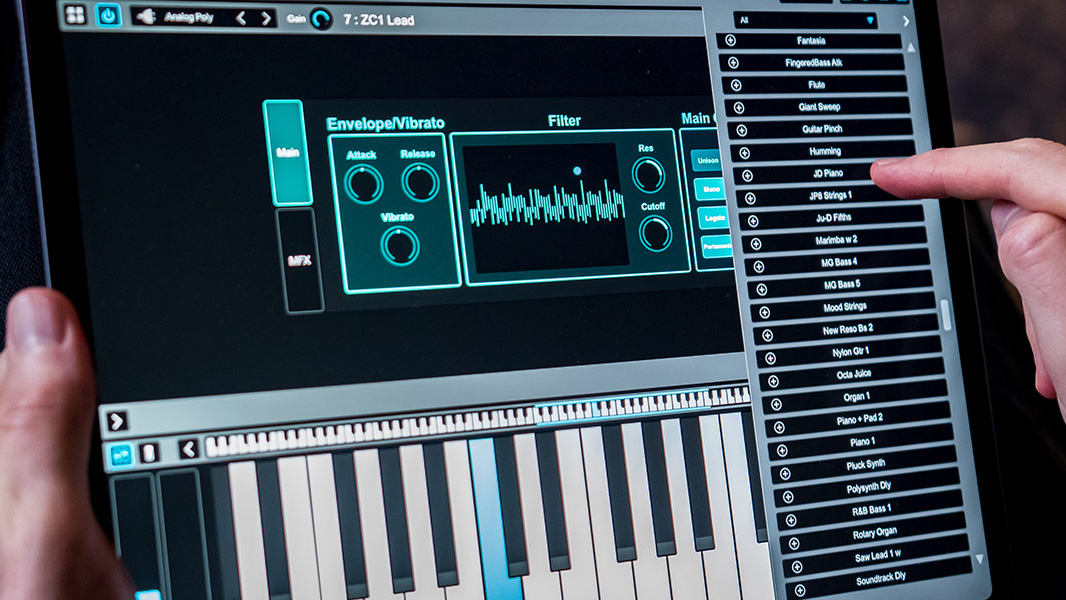Shift keyboard range with left chevron

pyautogui.click(x=188, y=448)
